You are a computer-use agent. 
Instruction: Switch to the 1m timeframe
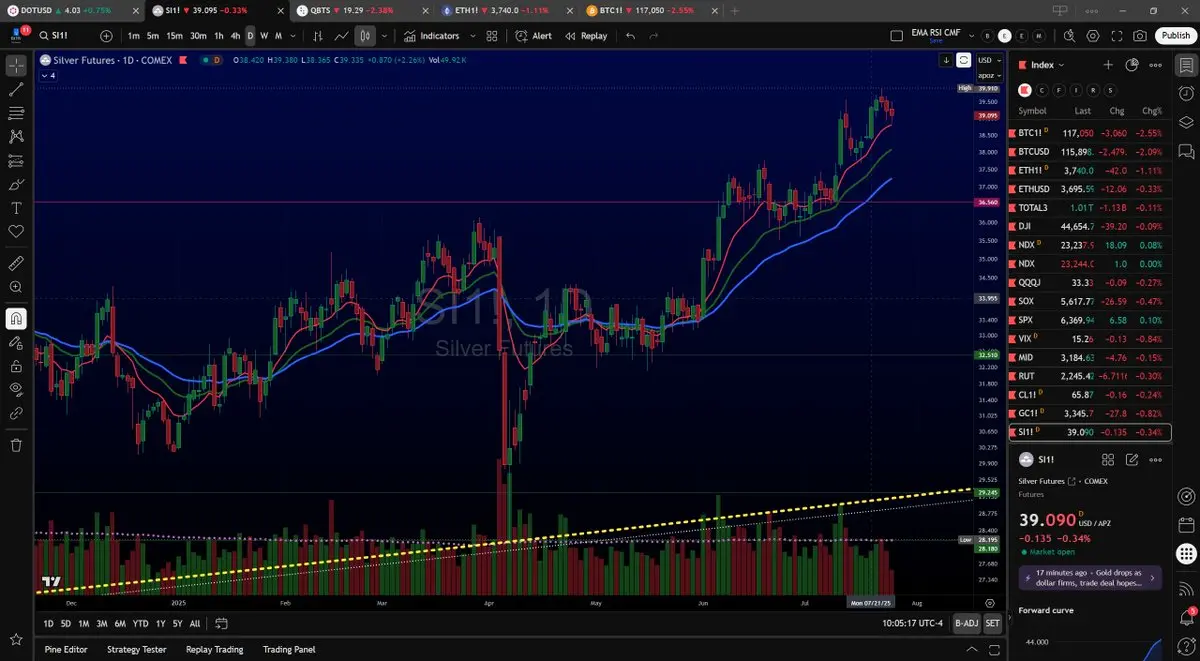point(134,36)
